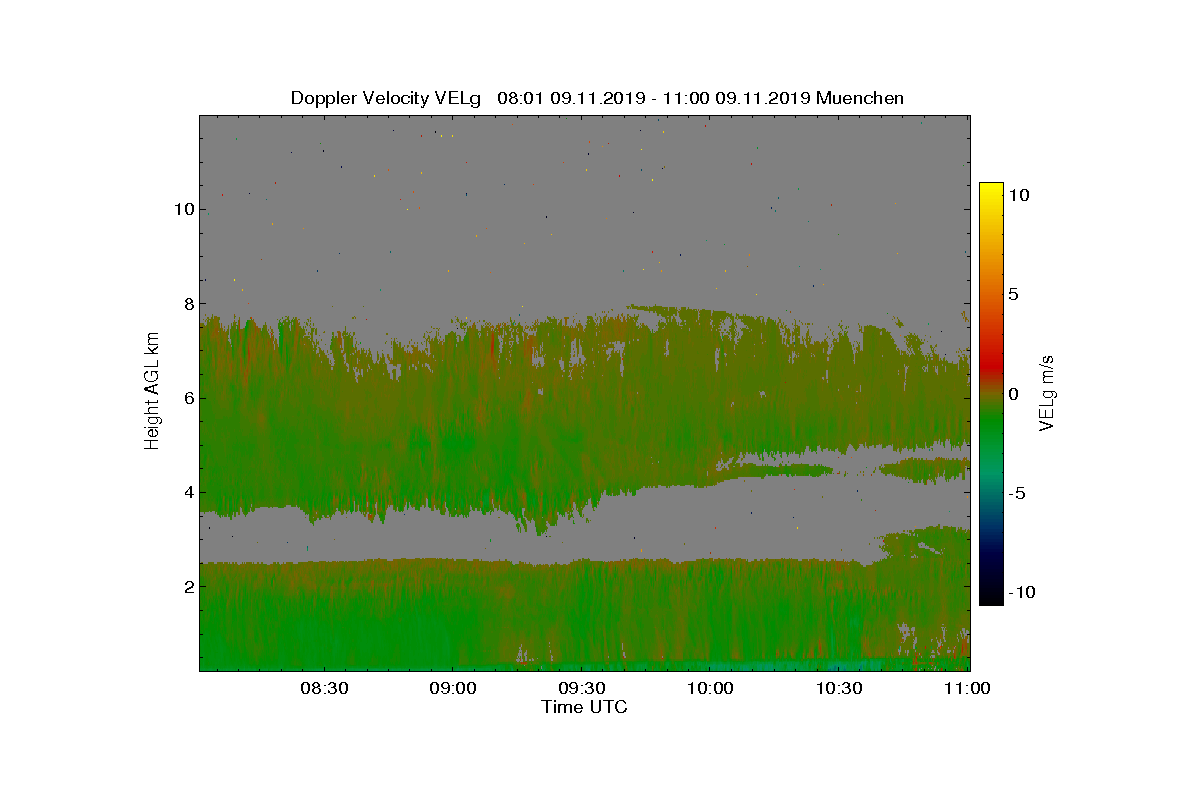Click the height tick label '2'
The image size is (1200, 800).
click(187, 586)
